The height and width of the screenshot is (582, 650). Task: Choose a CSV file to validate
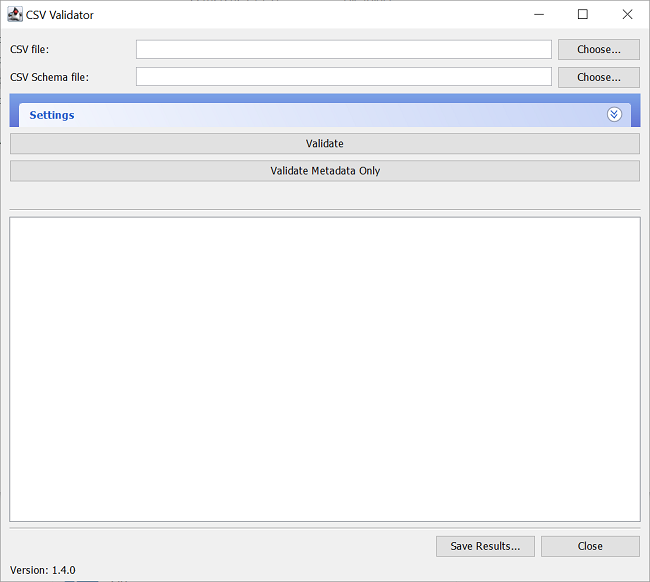tap(598, 50)
